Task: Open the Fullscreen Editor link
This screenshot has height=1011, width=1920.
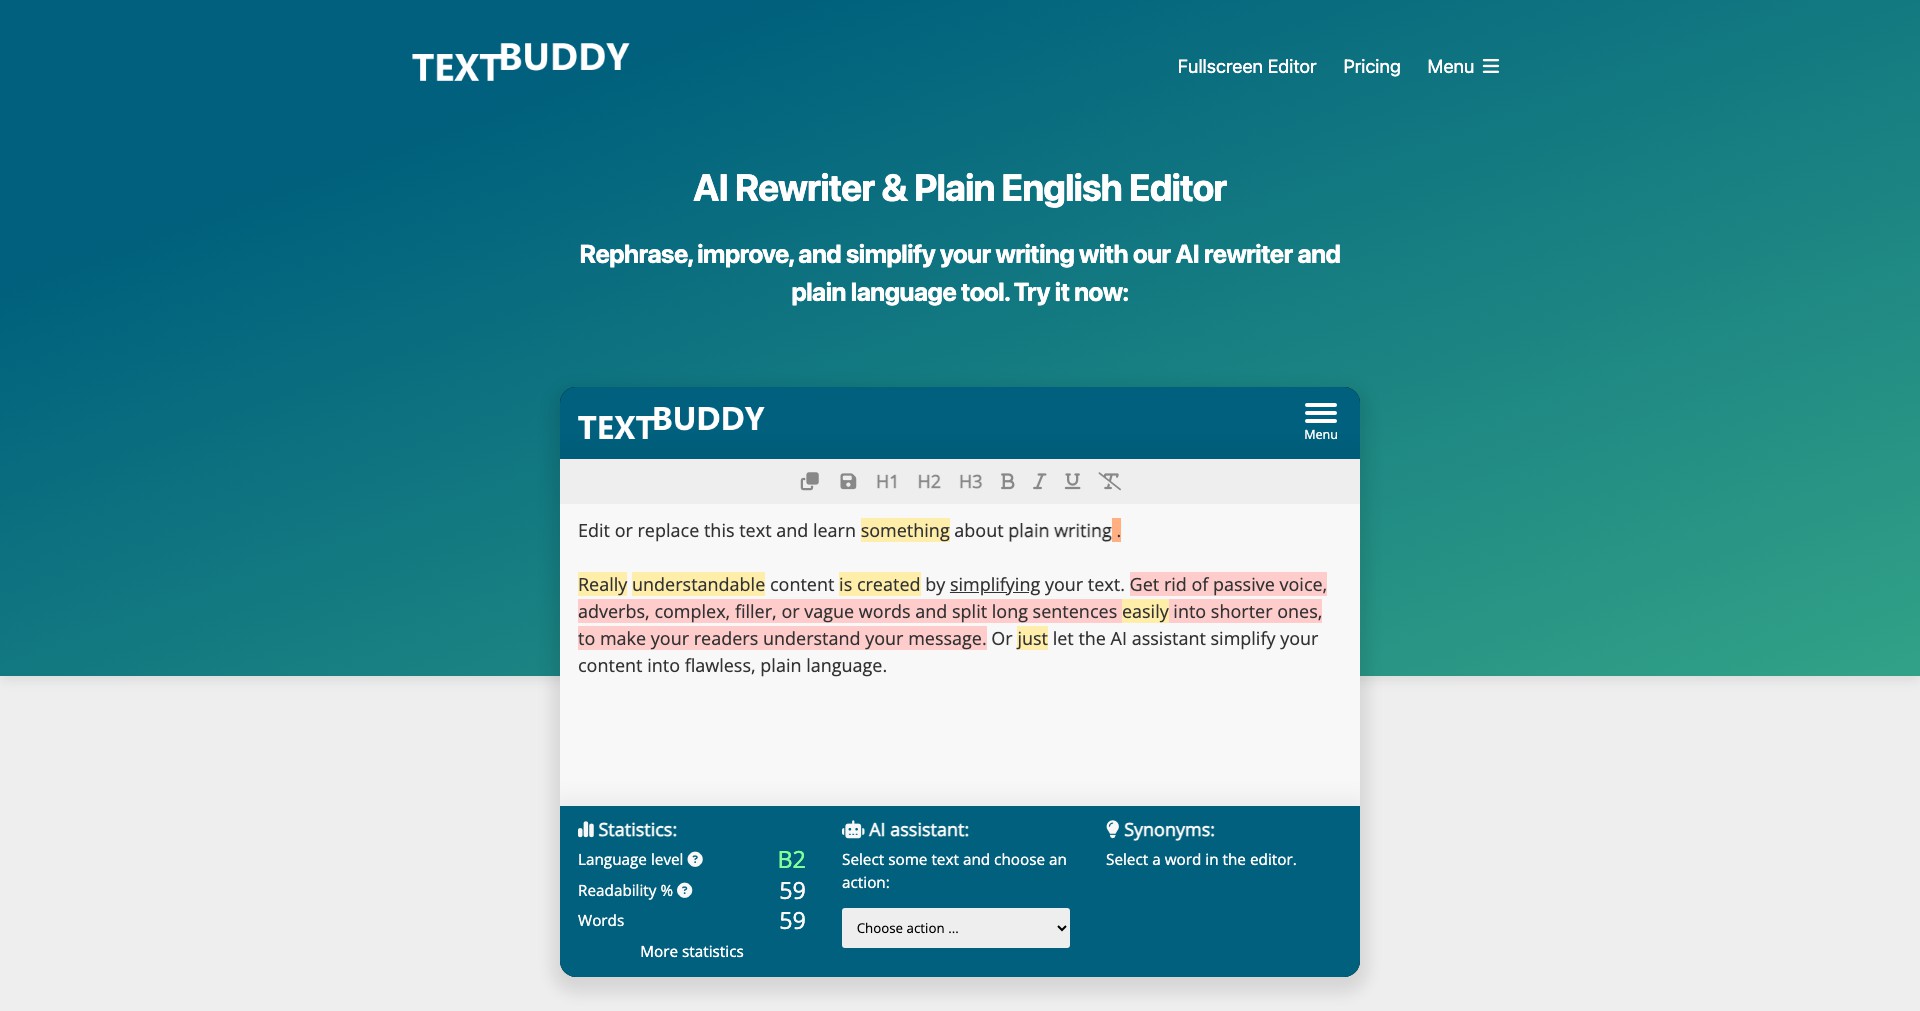Action: point(1246,67)
